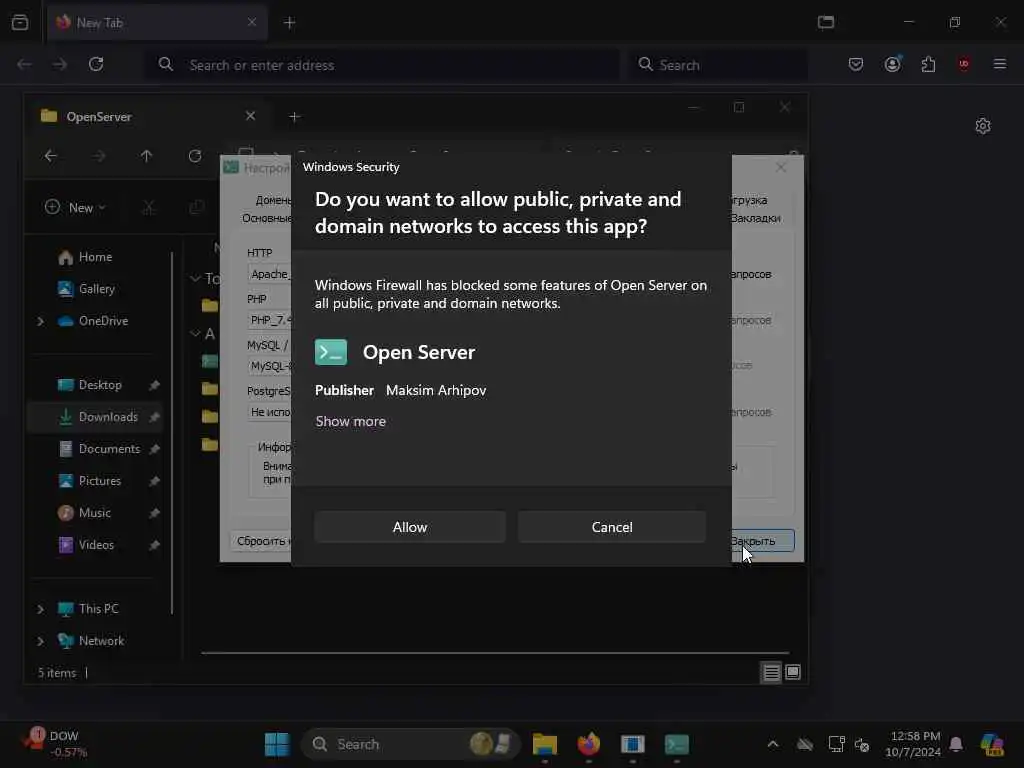Collapse the group starting with To in the file list
The height and width of the screenshot is (768, 1024).
[195, 279]
